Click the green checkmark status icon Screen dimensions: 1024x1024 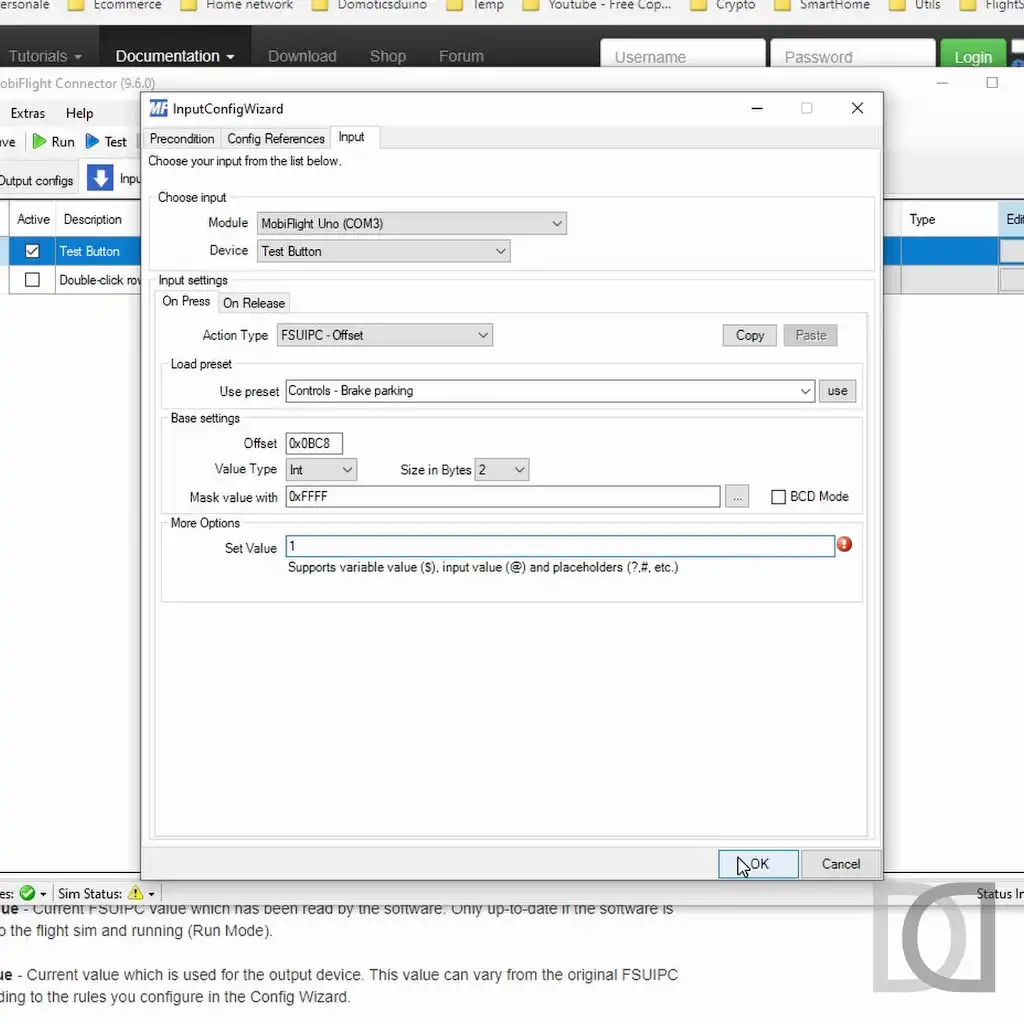coord(27,893)
